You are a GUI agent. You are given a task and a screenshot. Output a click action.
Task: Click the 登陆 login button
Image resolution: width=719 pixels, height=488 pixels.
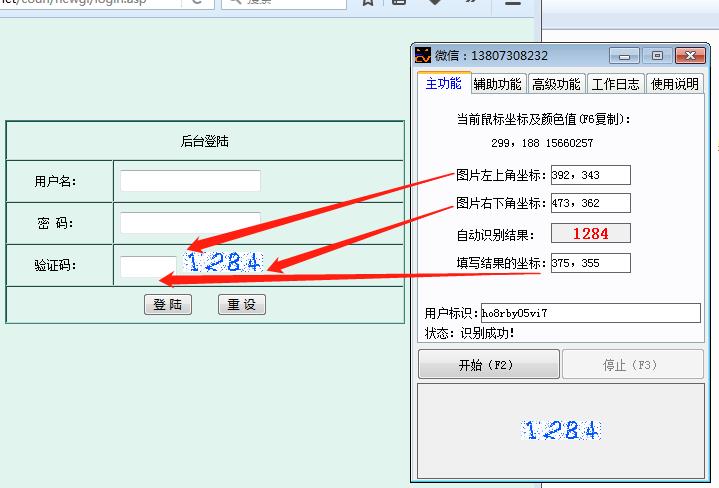click(x=167, y=305)
